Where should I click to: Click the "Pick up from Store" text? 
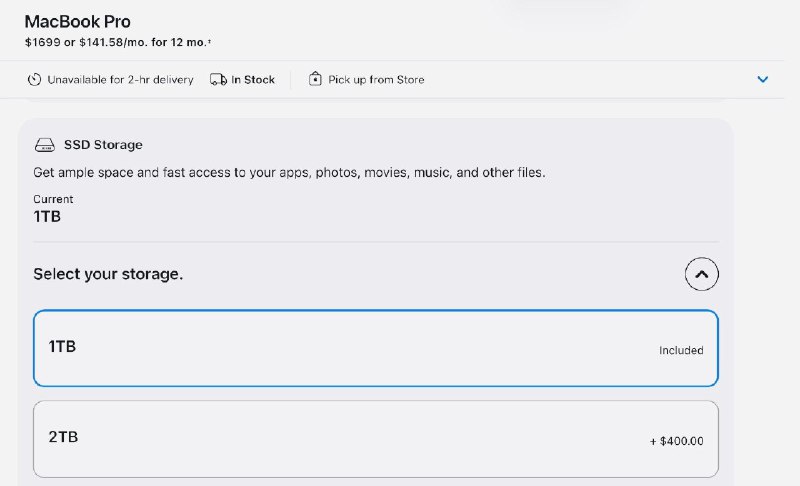376,80
